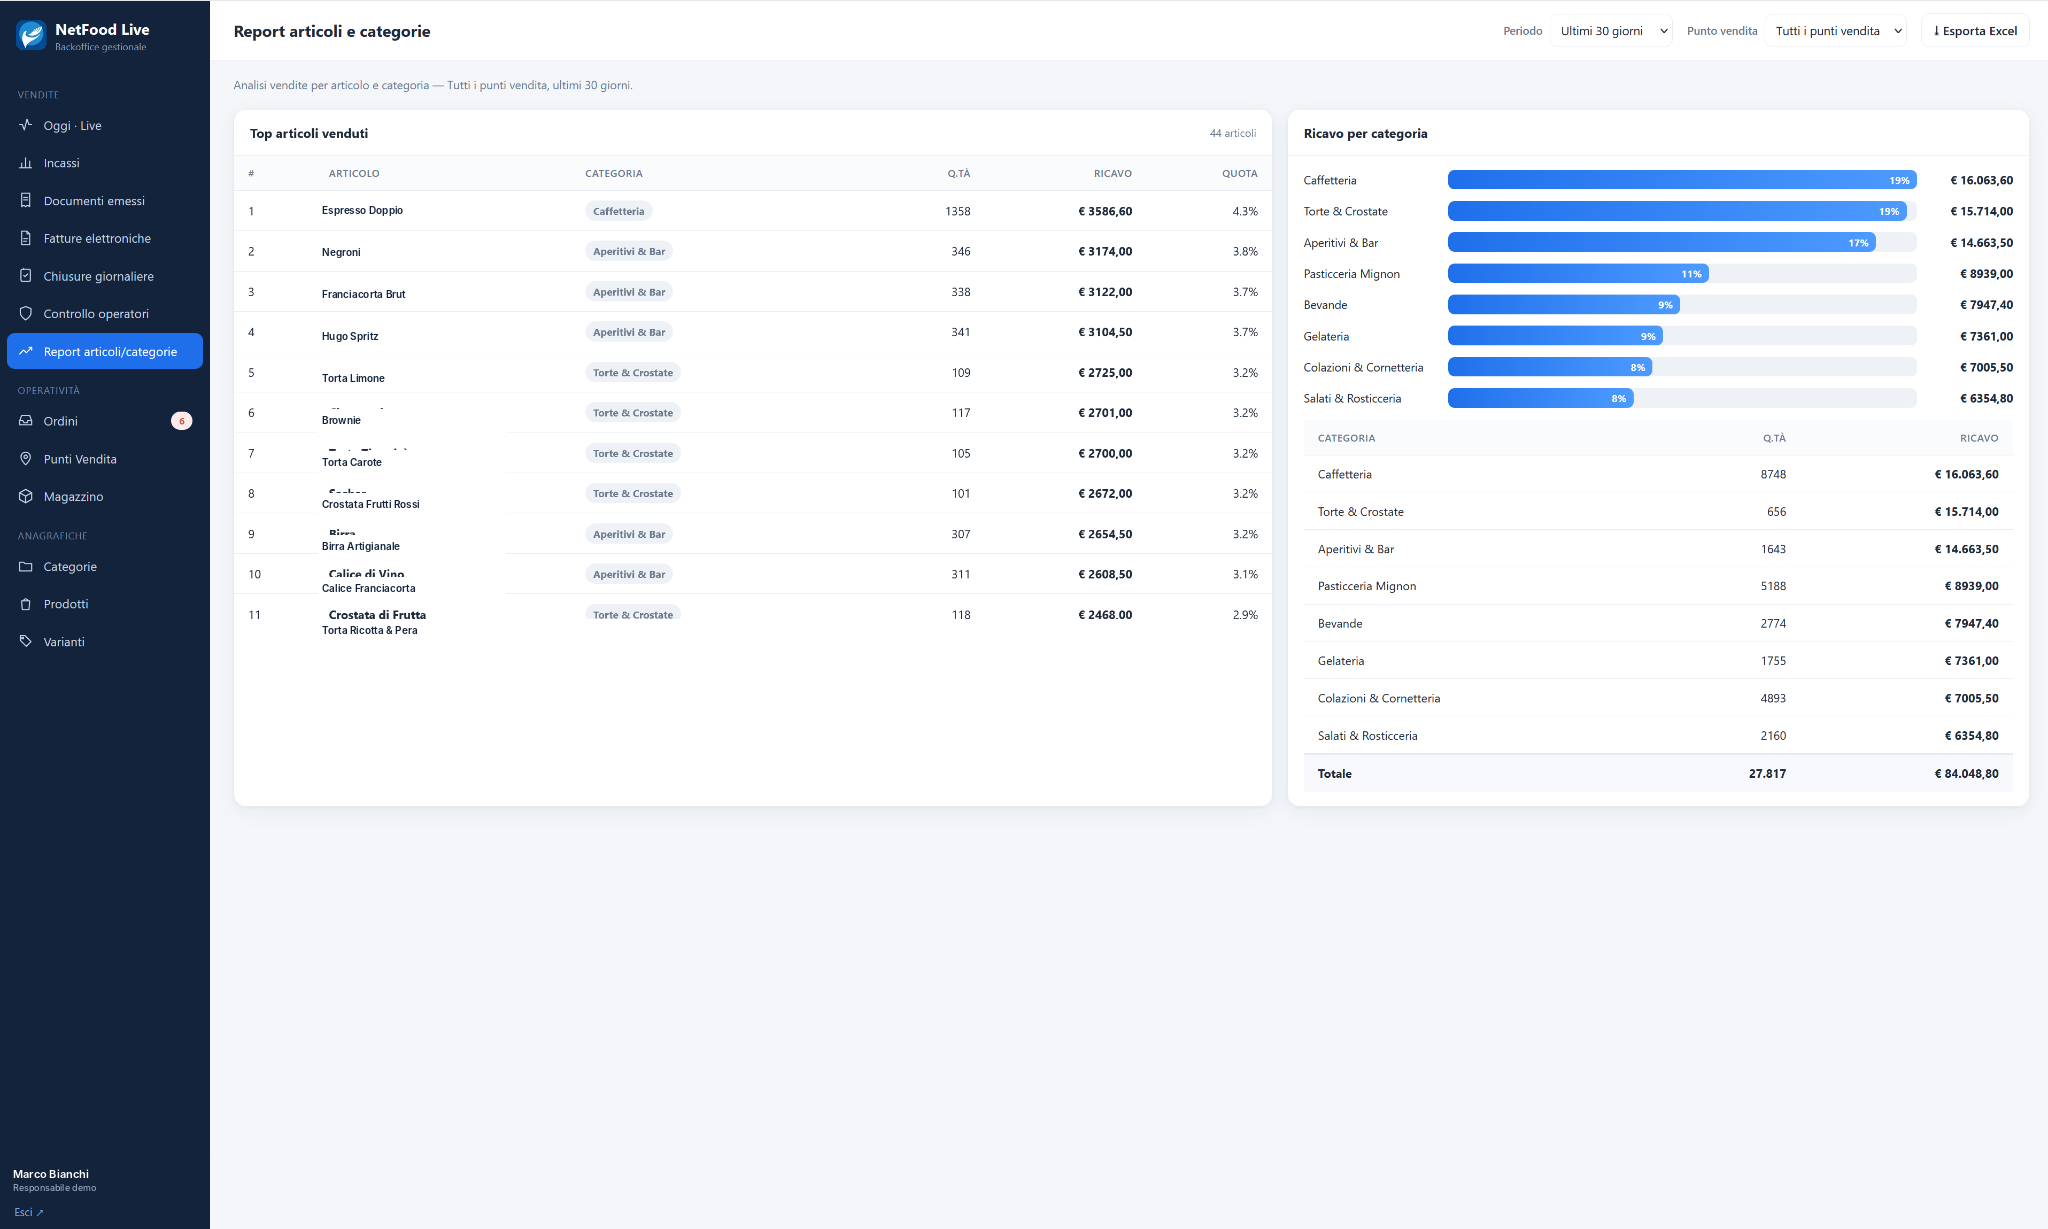Select the Espresso Doppio row name
Image resolution: width=2048 pixels, height=1229 pixels.
tap(362, 210)
